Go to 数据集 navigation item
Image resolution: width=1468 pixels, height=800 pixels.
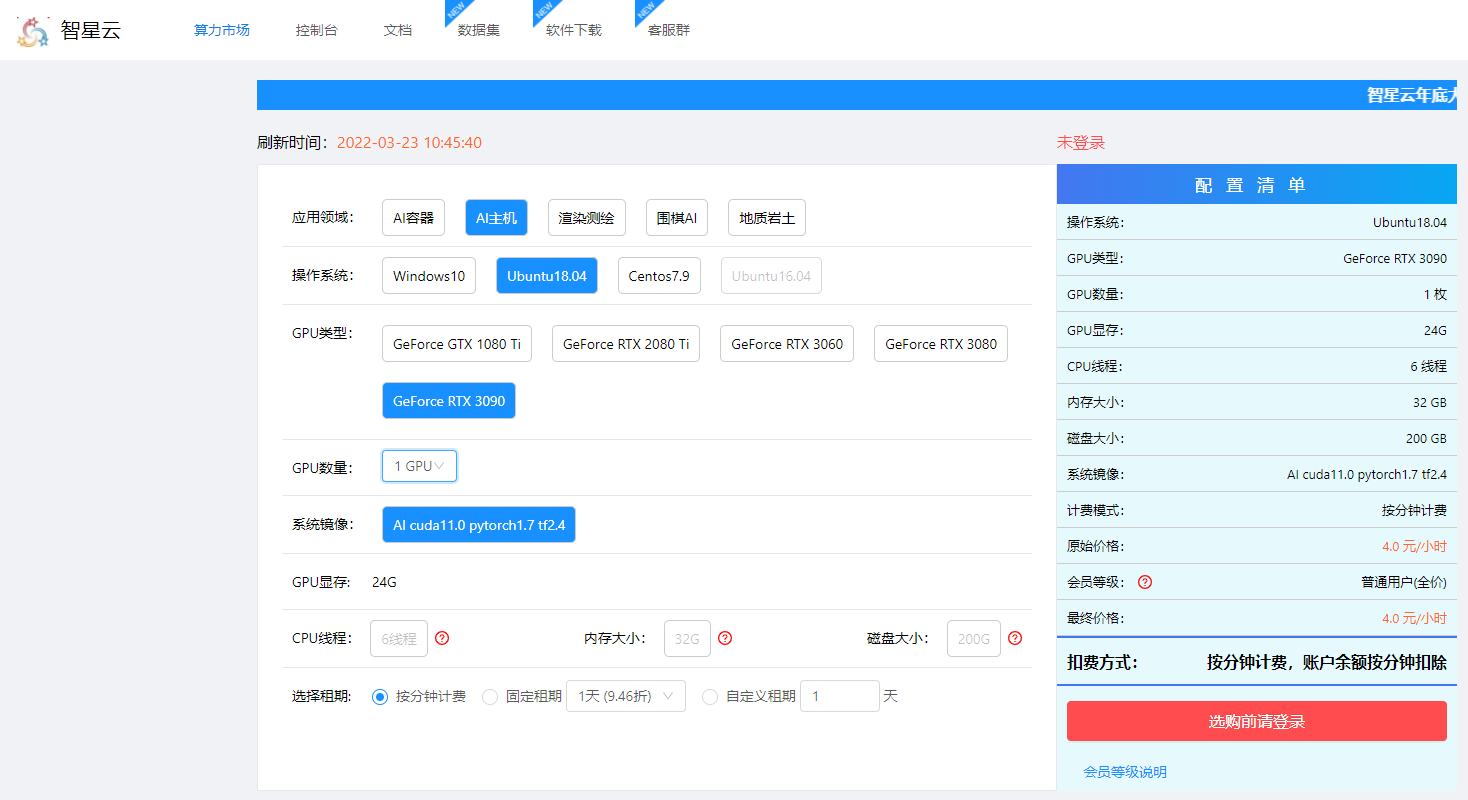tap(479, 30)
